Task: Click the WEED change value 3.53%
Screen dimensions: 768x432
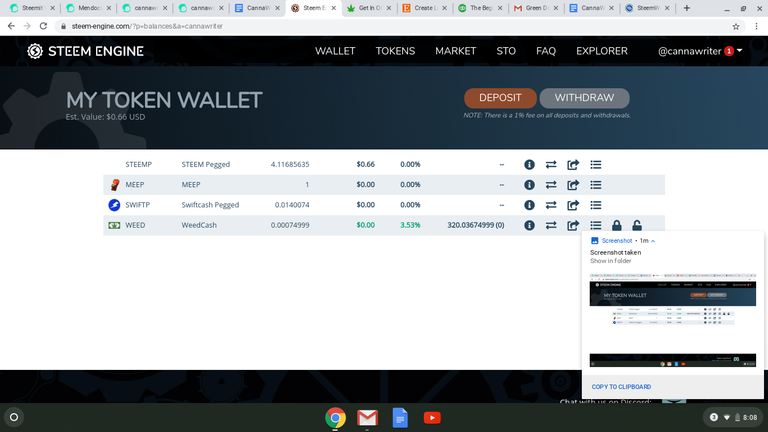Action: [x=410, y=225]
